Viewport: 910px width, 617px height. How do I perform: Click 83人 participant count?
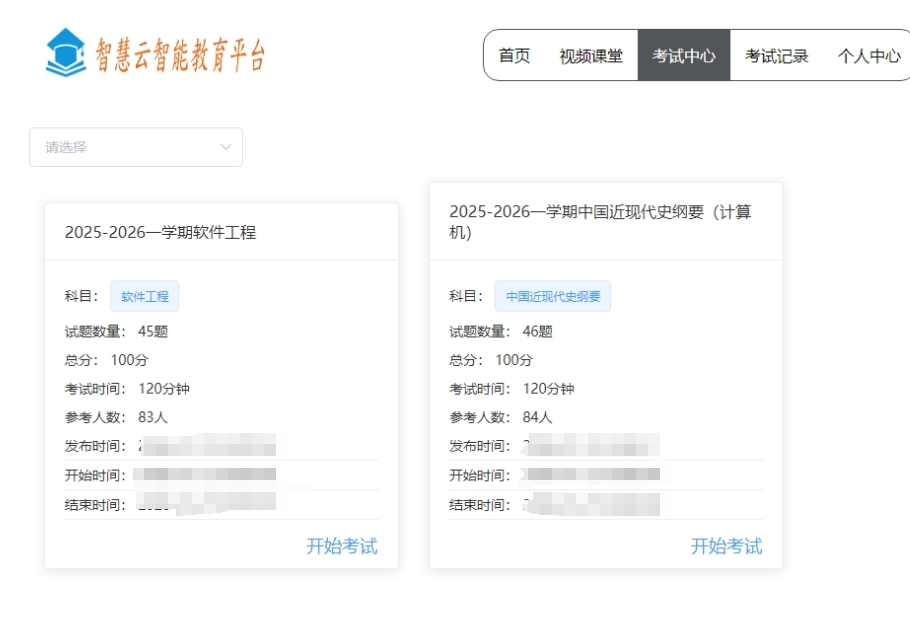coord(153,417)
